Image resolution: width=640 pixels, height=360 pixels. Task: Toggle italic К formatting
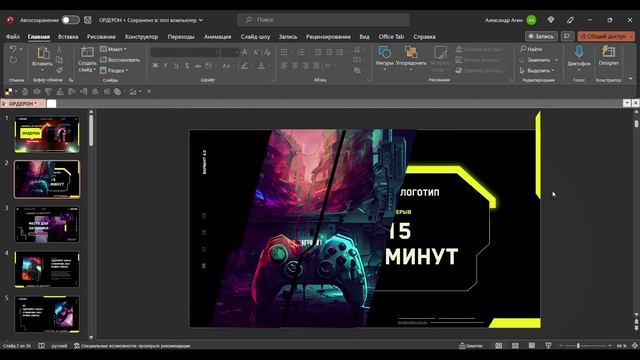[166, 66]
